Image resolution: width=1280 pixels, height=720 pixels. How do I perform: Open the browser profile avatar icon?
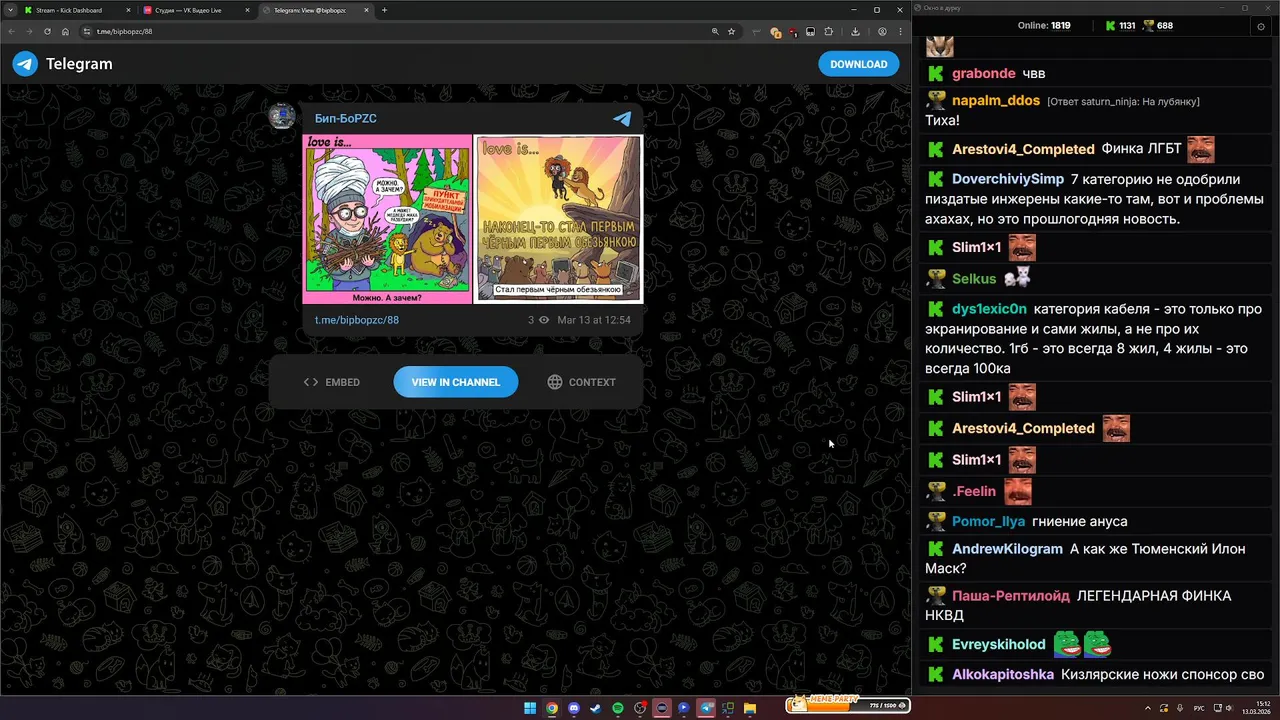click(882, 31)
